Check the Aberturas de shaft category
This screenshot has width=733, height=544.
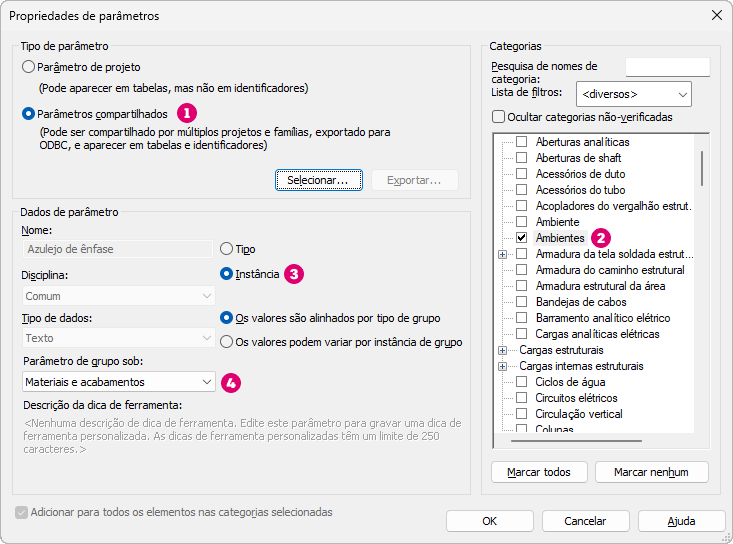521,158
